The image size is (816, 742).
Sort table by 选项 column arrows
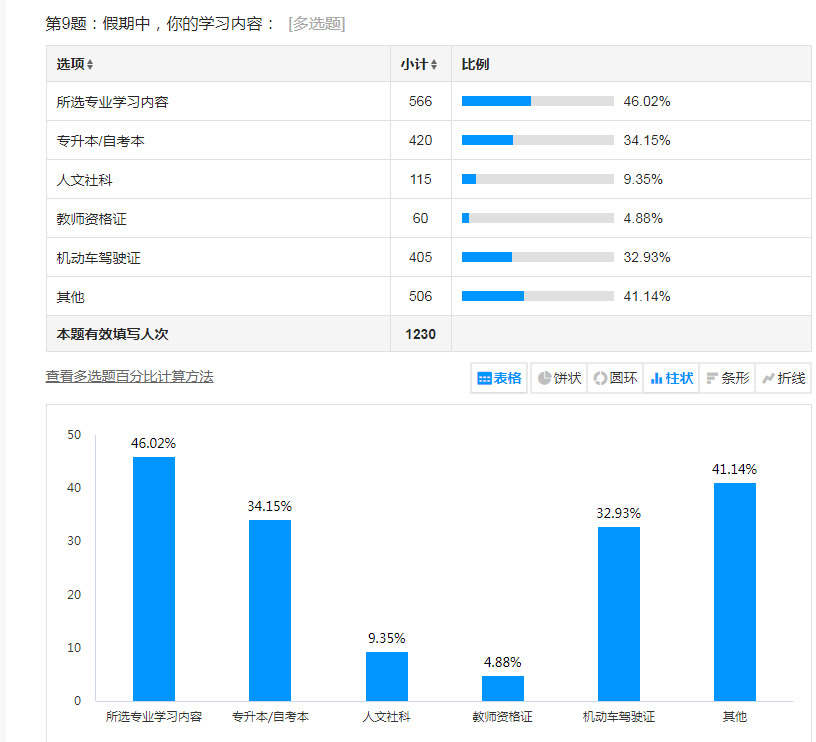(90, 65)
